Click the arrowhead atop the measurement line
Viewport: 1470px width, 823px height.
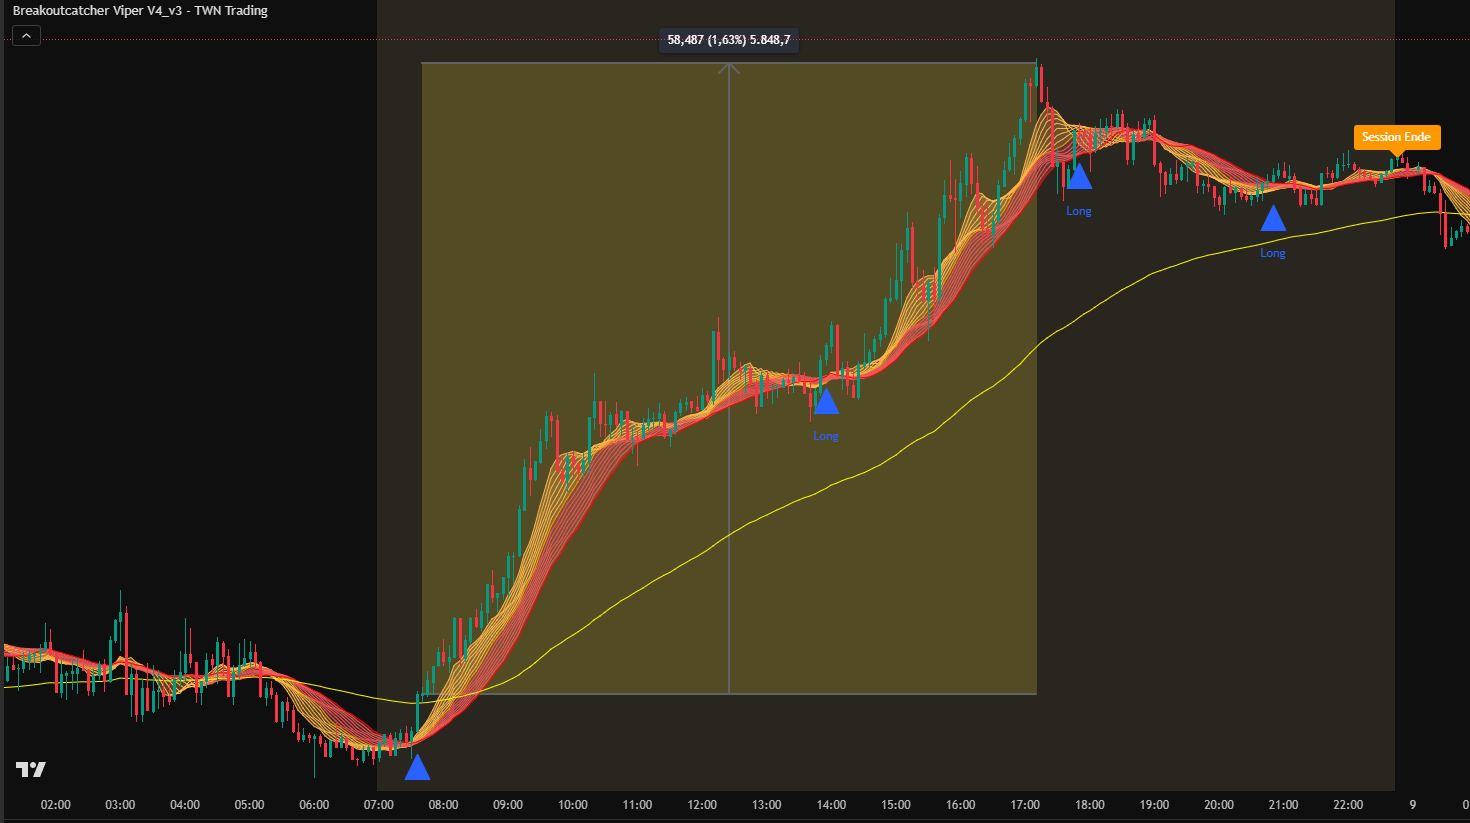(729, 68)
